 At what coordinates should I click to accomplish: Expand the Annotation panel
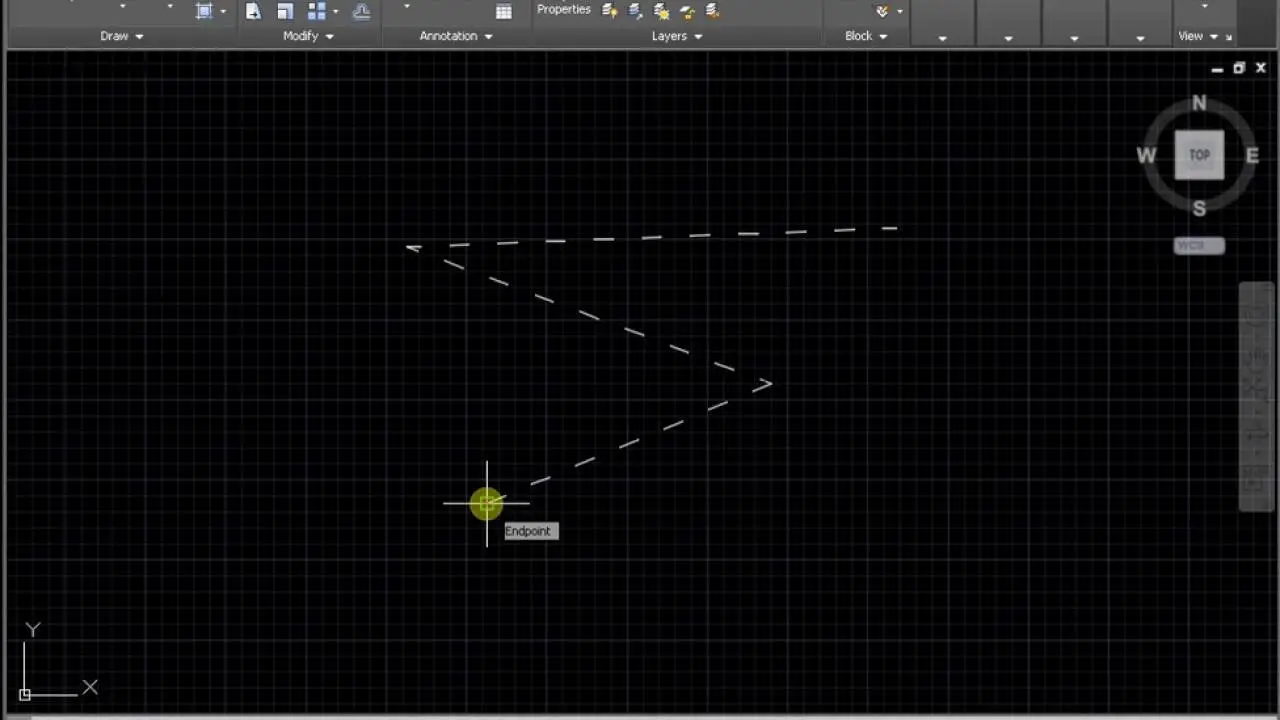click(456, 36)
